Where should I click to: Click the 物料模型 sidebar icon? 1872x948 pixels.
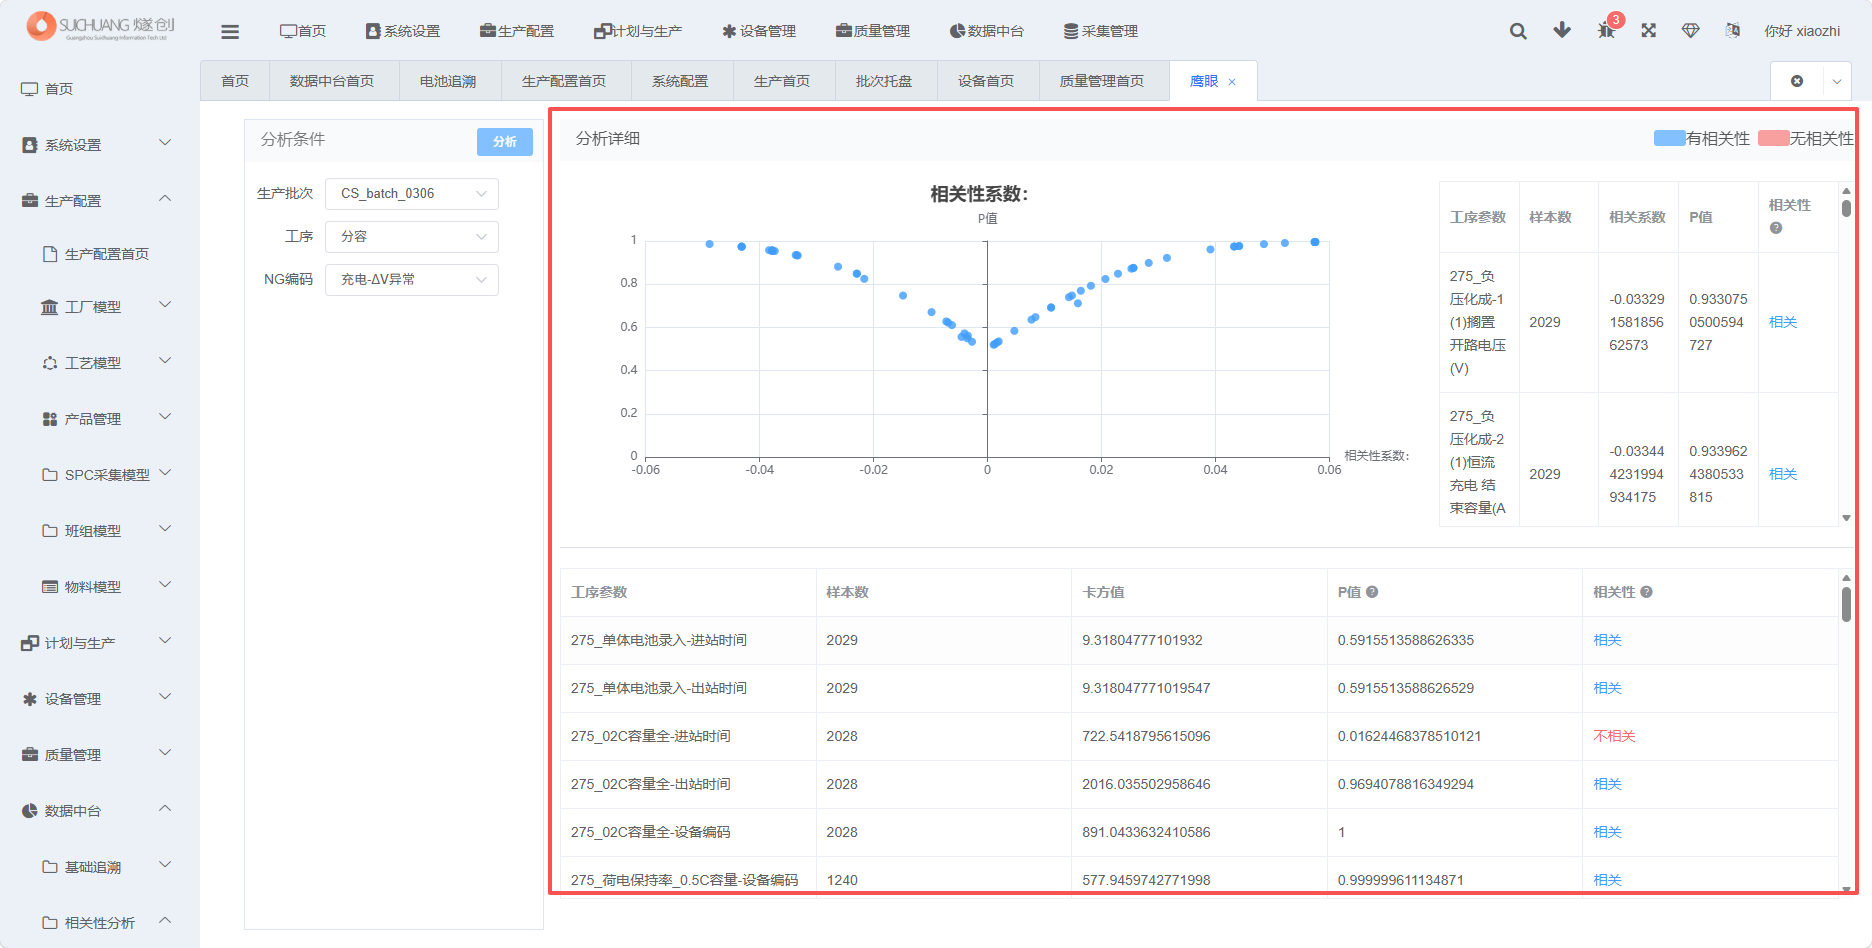(50, 587)
